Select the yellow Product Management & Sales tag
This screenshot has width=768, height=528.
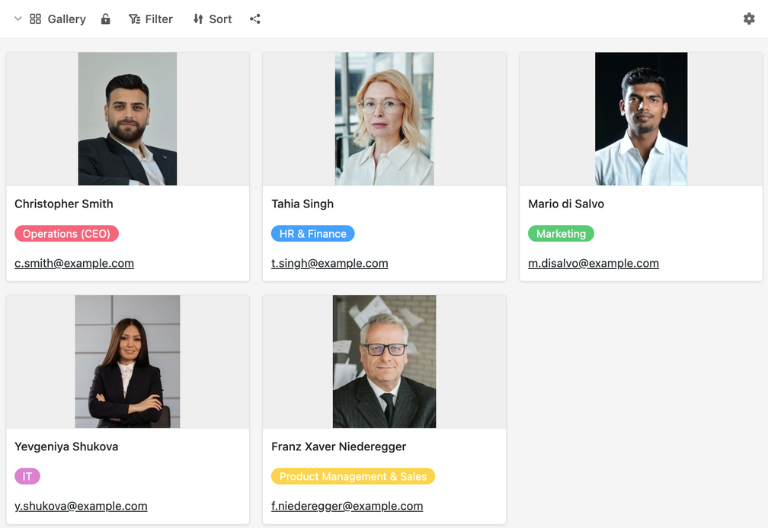(x=353, y=476)
